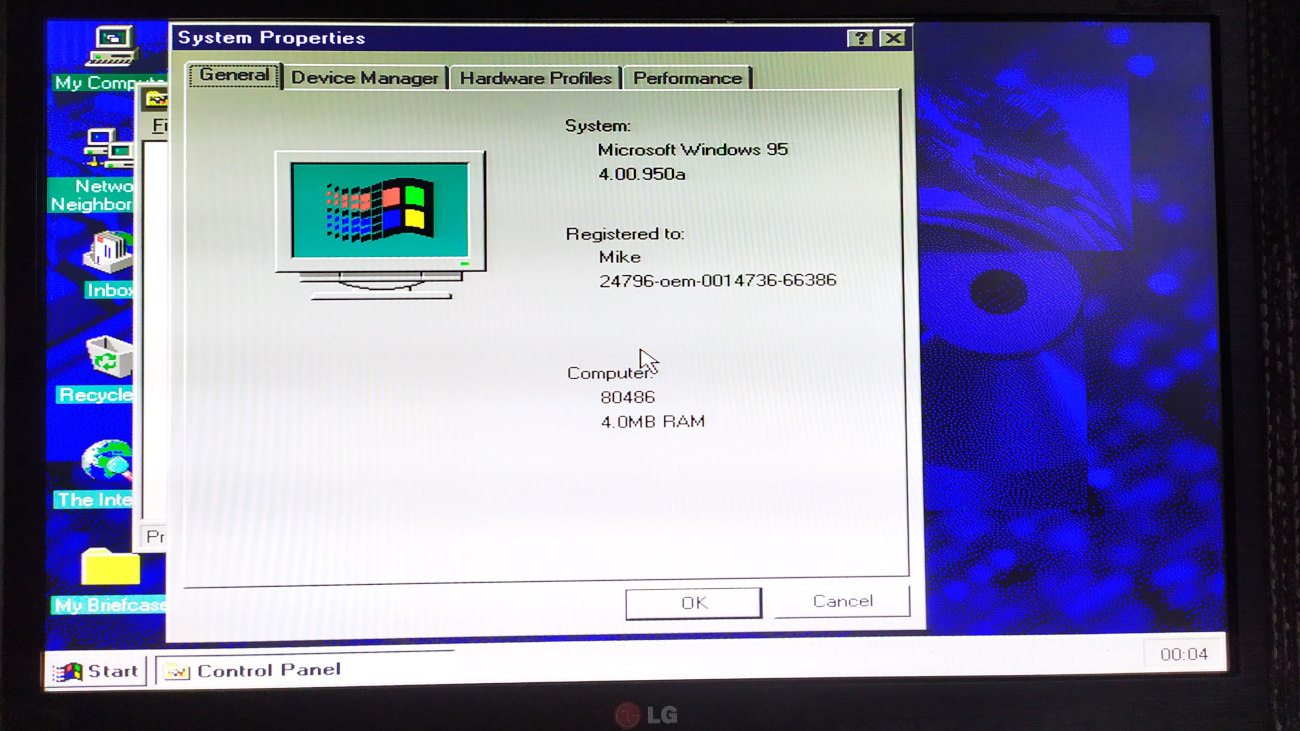Click the taskbar clock showing 00:04
Image resolution: width=1300 pixels, height=731 pixels.
(1184, 655)
